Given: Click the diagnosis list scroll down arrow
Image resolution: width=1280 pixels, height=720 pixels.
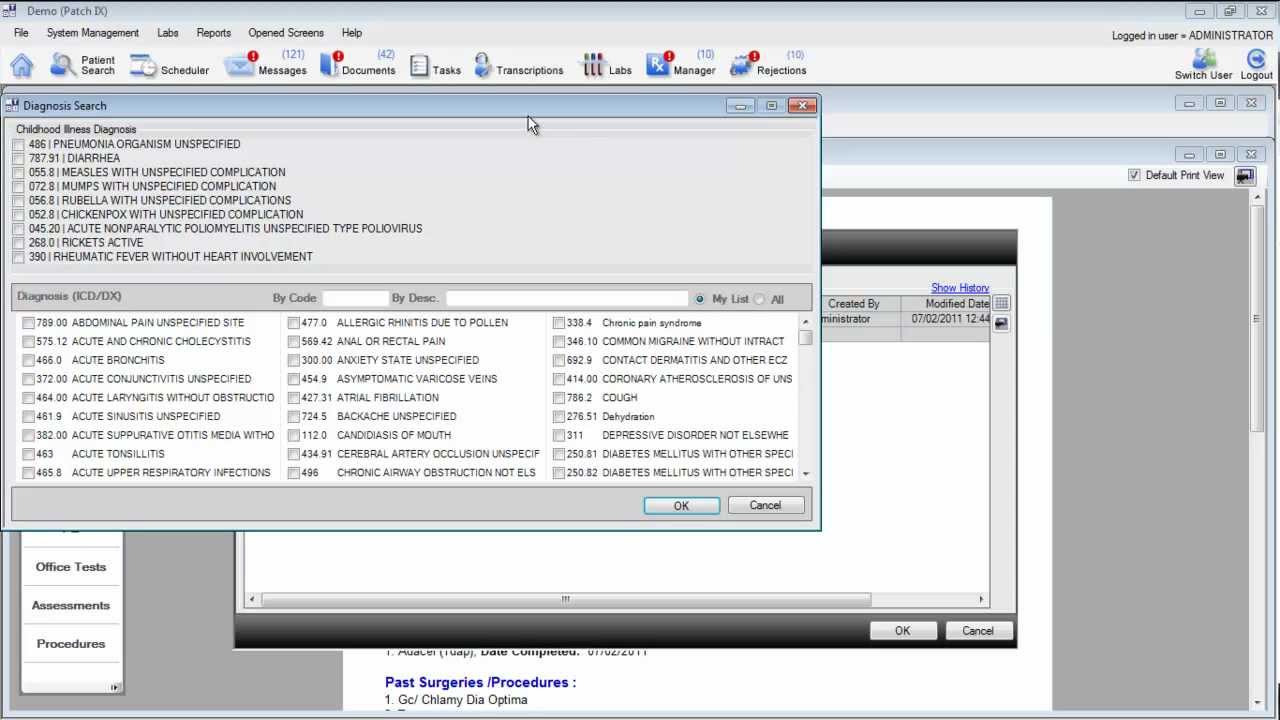Looking at the screenshot, I should (x=806, y=473).
